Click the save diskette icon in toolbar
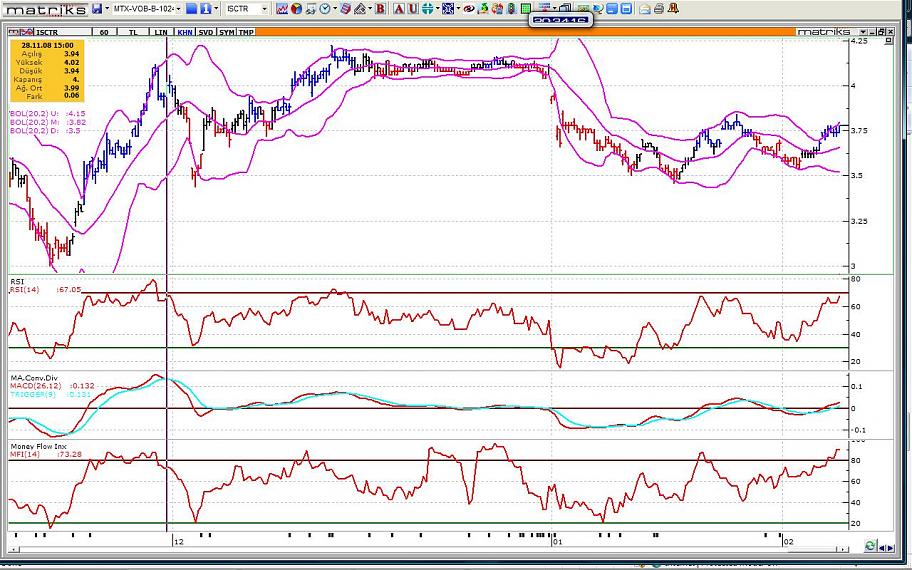912x570 pixels. (x=96, y=8)
